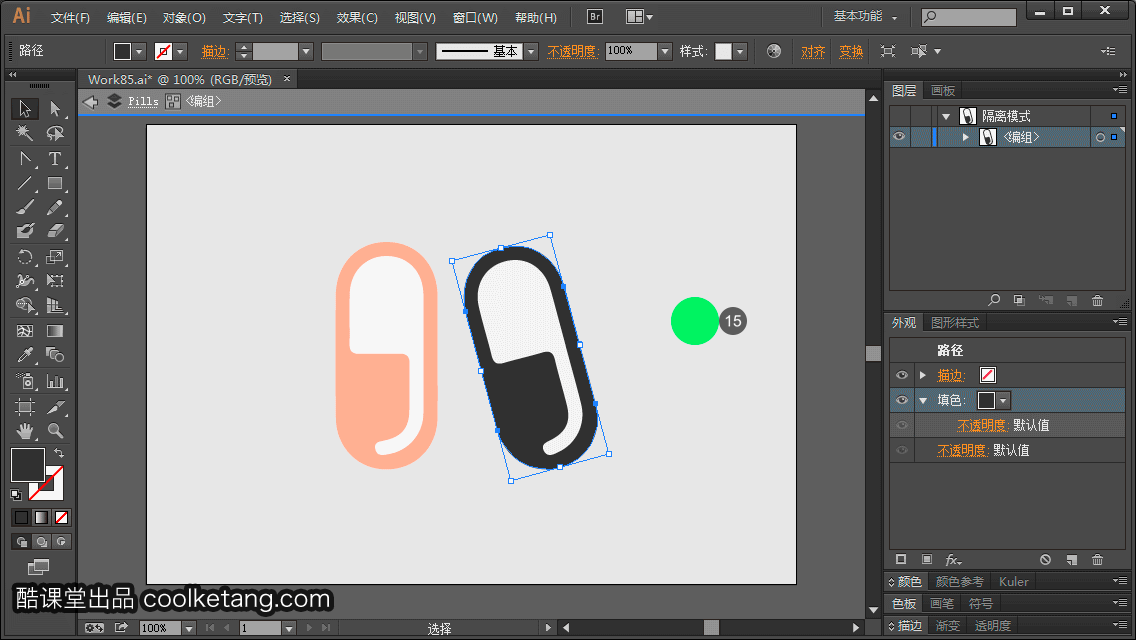Click the 对齐 align link
The width and height of the screenshot is (1136, 640).
pos(813,51)
